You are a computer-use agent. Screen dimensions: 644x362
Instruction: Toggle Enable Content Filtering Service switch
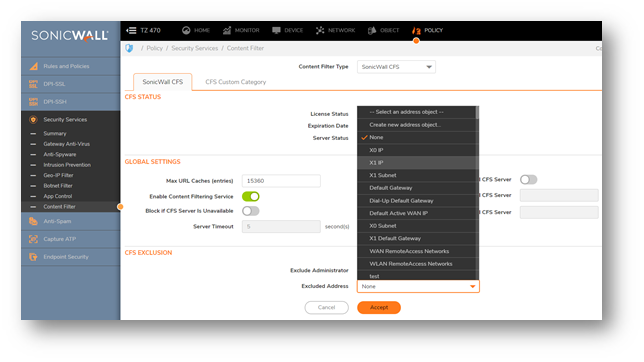251,196
